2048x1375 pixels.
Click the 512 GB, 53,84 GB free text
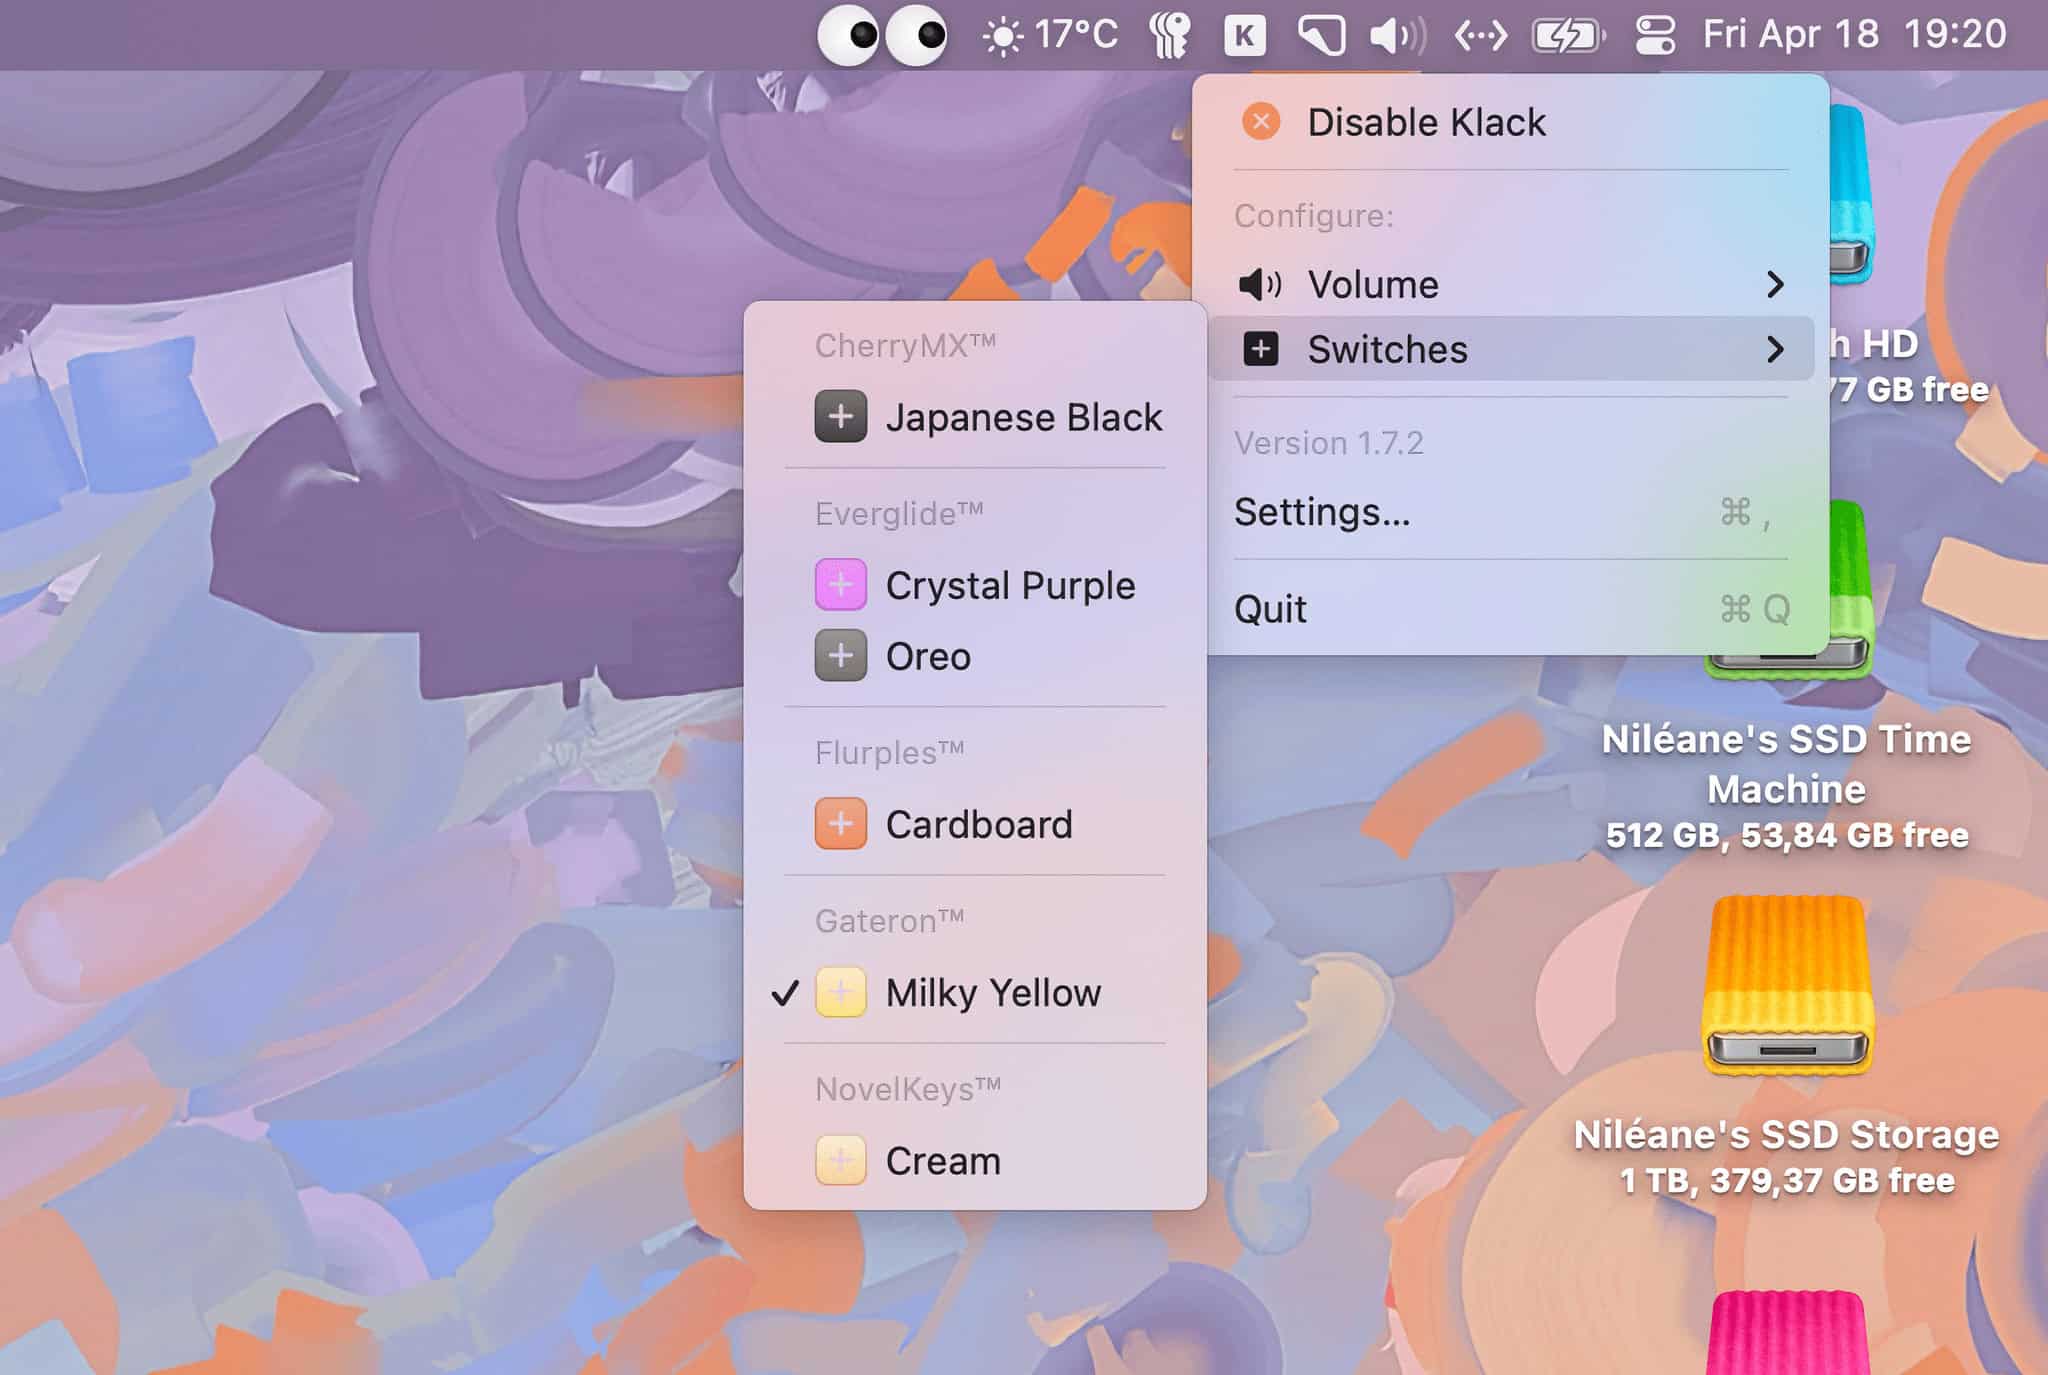coord(1786,835)
